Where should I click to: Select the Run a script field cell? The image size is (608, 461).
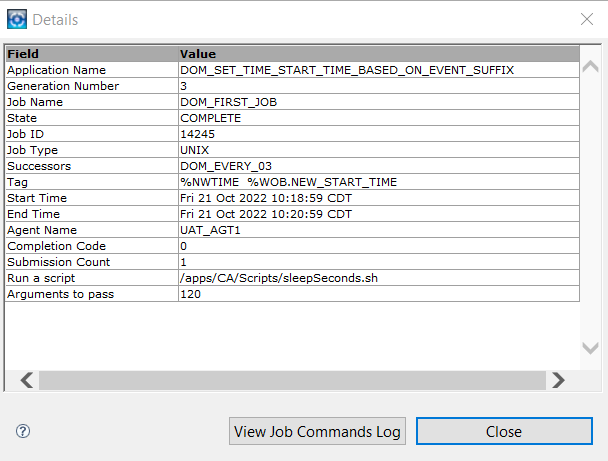coord(92,278)
